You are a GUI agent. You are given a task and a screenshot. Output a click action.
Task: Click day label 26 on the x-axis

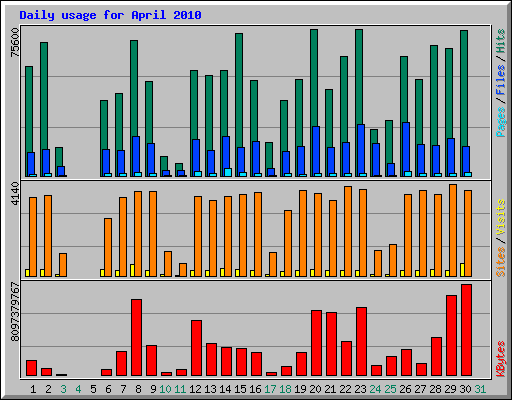pos(405,389)
